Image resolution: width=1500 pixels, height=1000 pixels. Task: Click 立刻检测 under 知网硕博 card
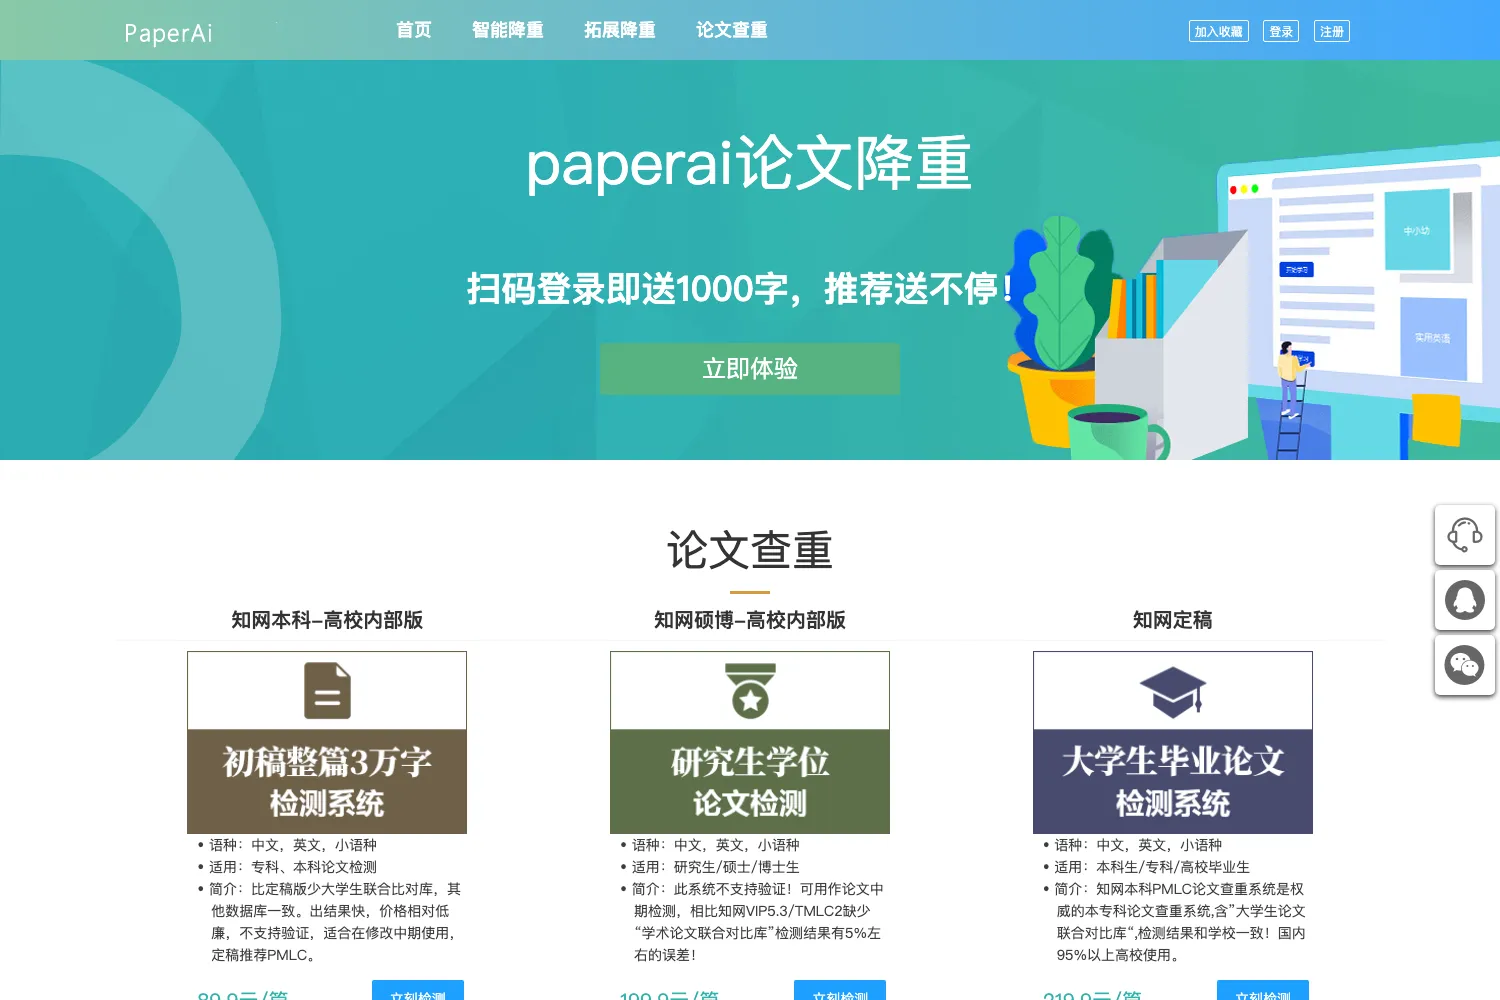point(840,991)
